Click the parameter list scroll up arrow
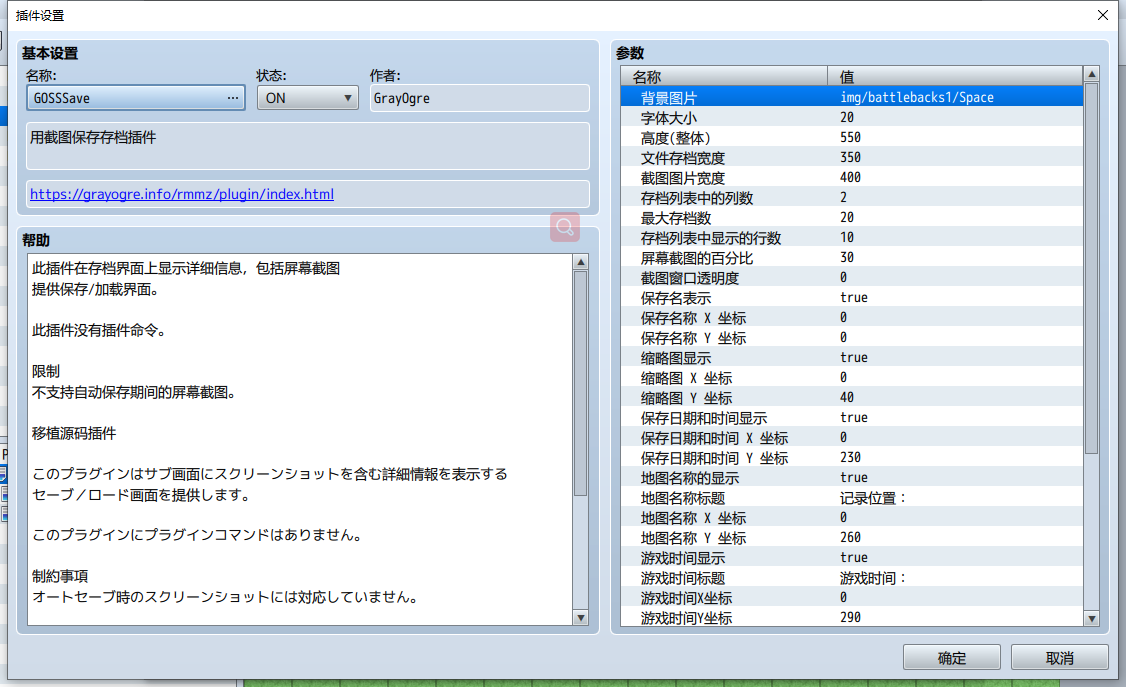 1092,74
